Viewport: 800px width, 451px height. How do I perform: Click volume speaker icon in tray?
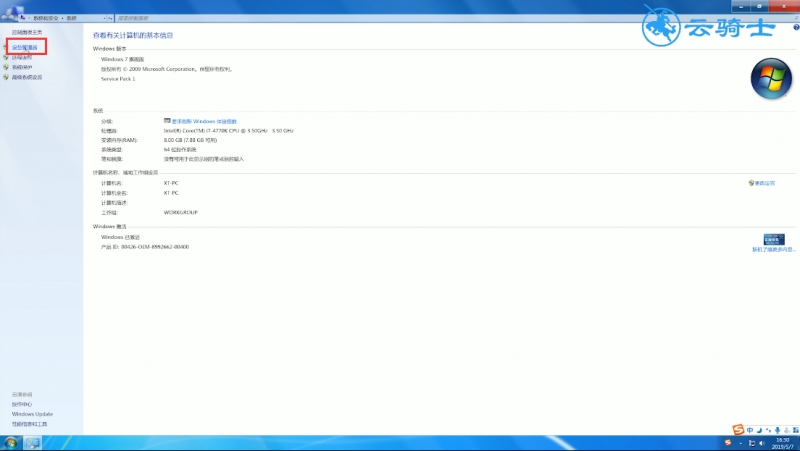pos(762,443)
